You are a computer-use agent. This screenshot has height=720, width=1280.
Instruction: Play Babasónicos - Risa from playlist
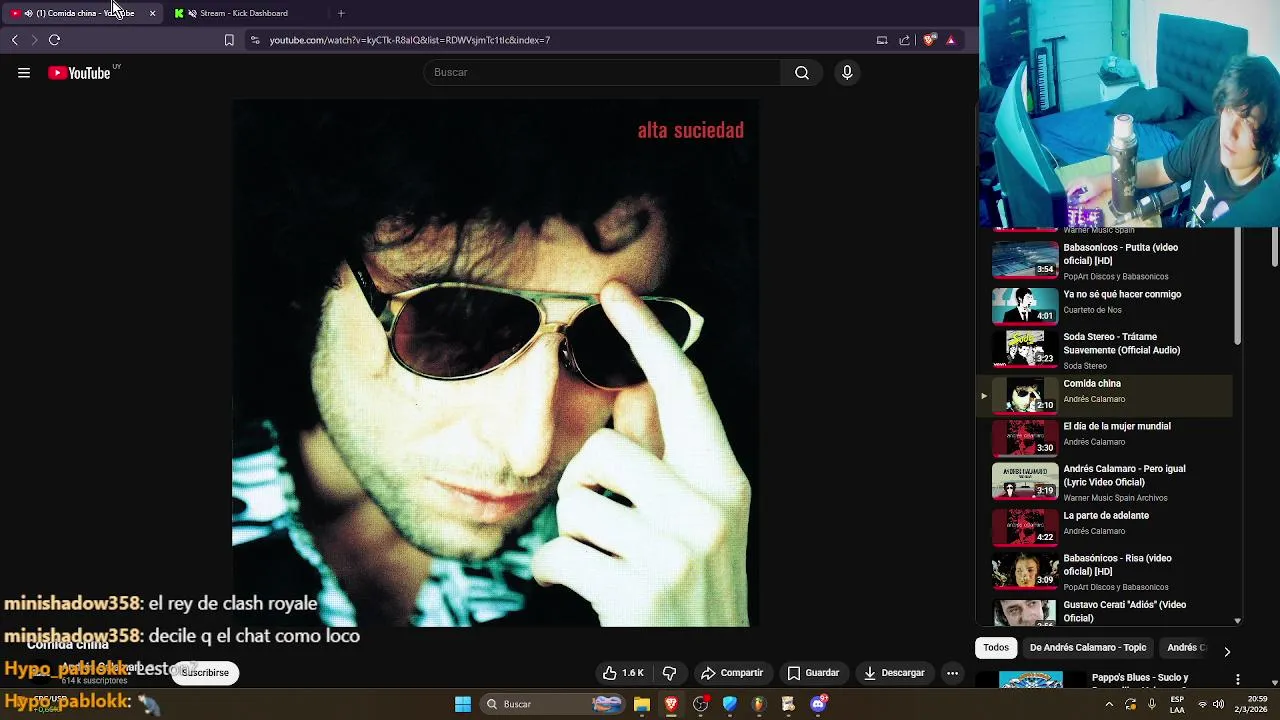coord(1105,571)
